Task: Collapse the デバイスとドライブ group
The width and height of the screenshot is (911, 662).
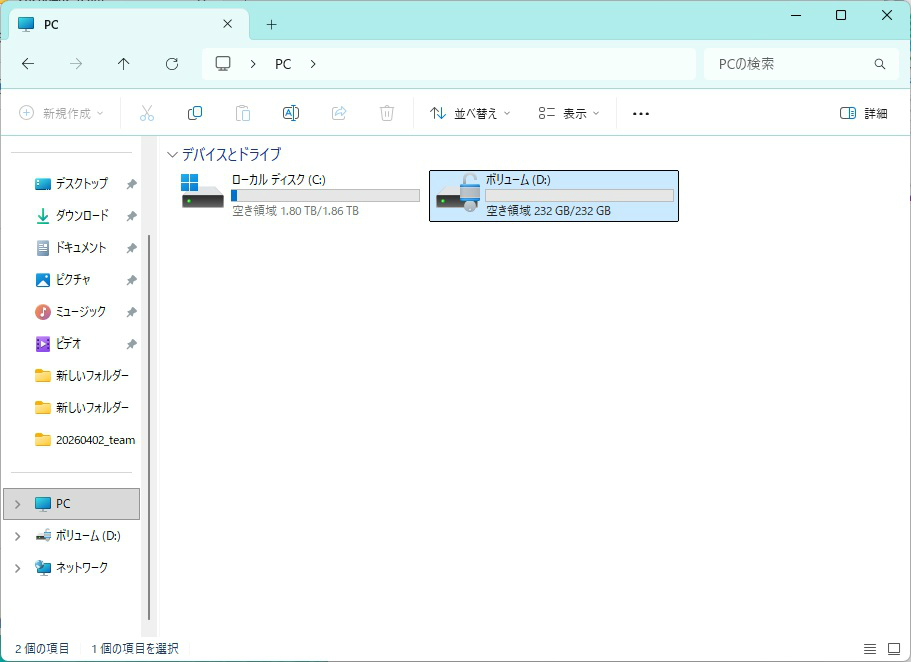Action: tap(172, 155)
